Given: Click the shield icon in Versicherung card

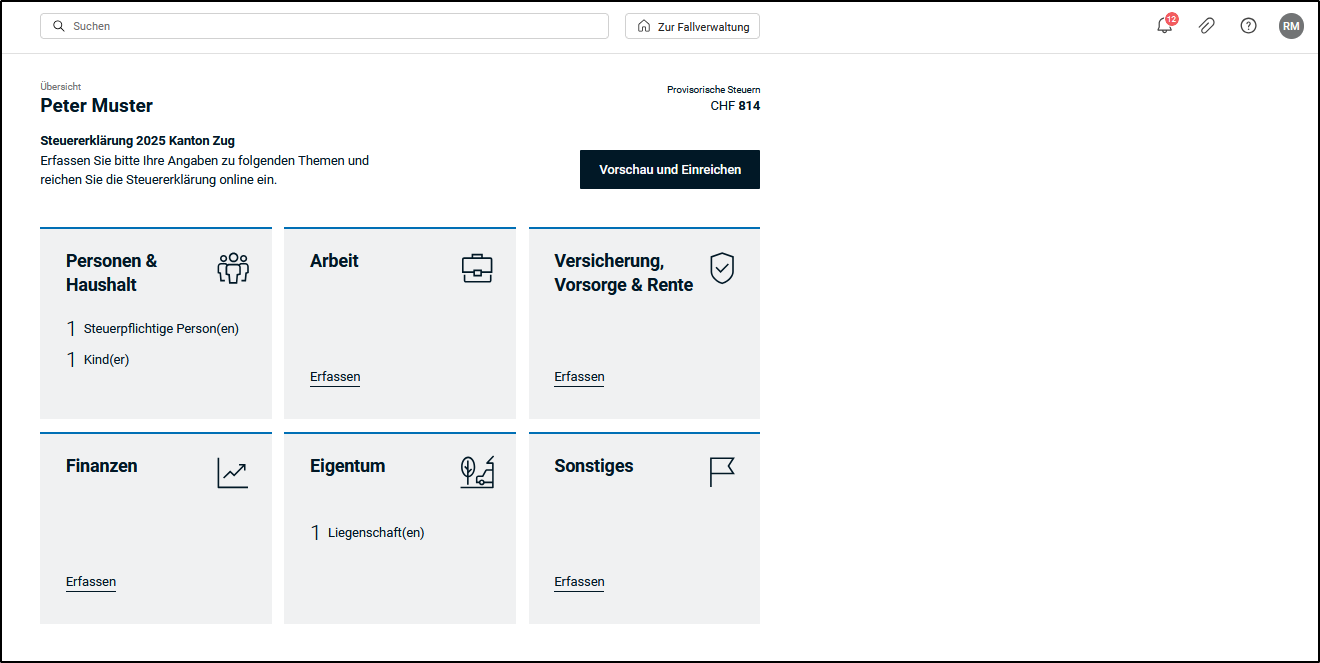Looking at the screenshot, I should point(722,268).
